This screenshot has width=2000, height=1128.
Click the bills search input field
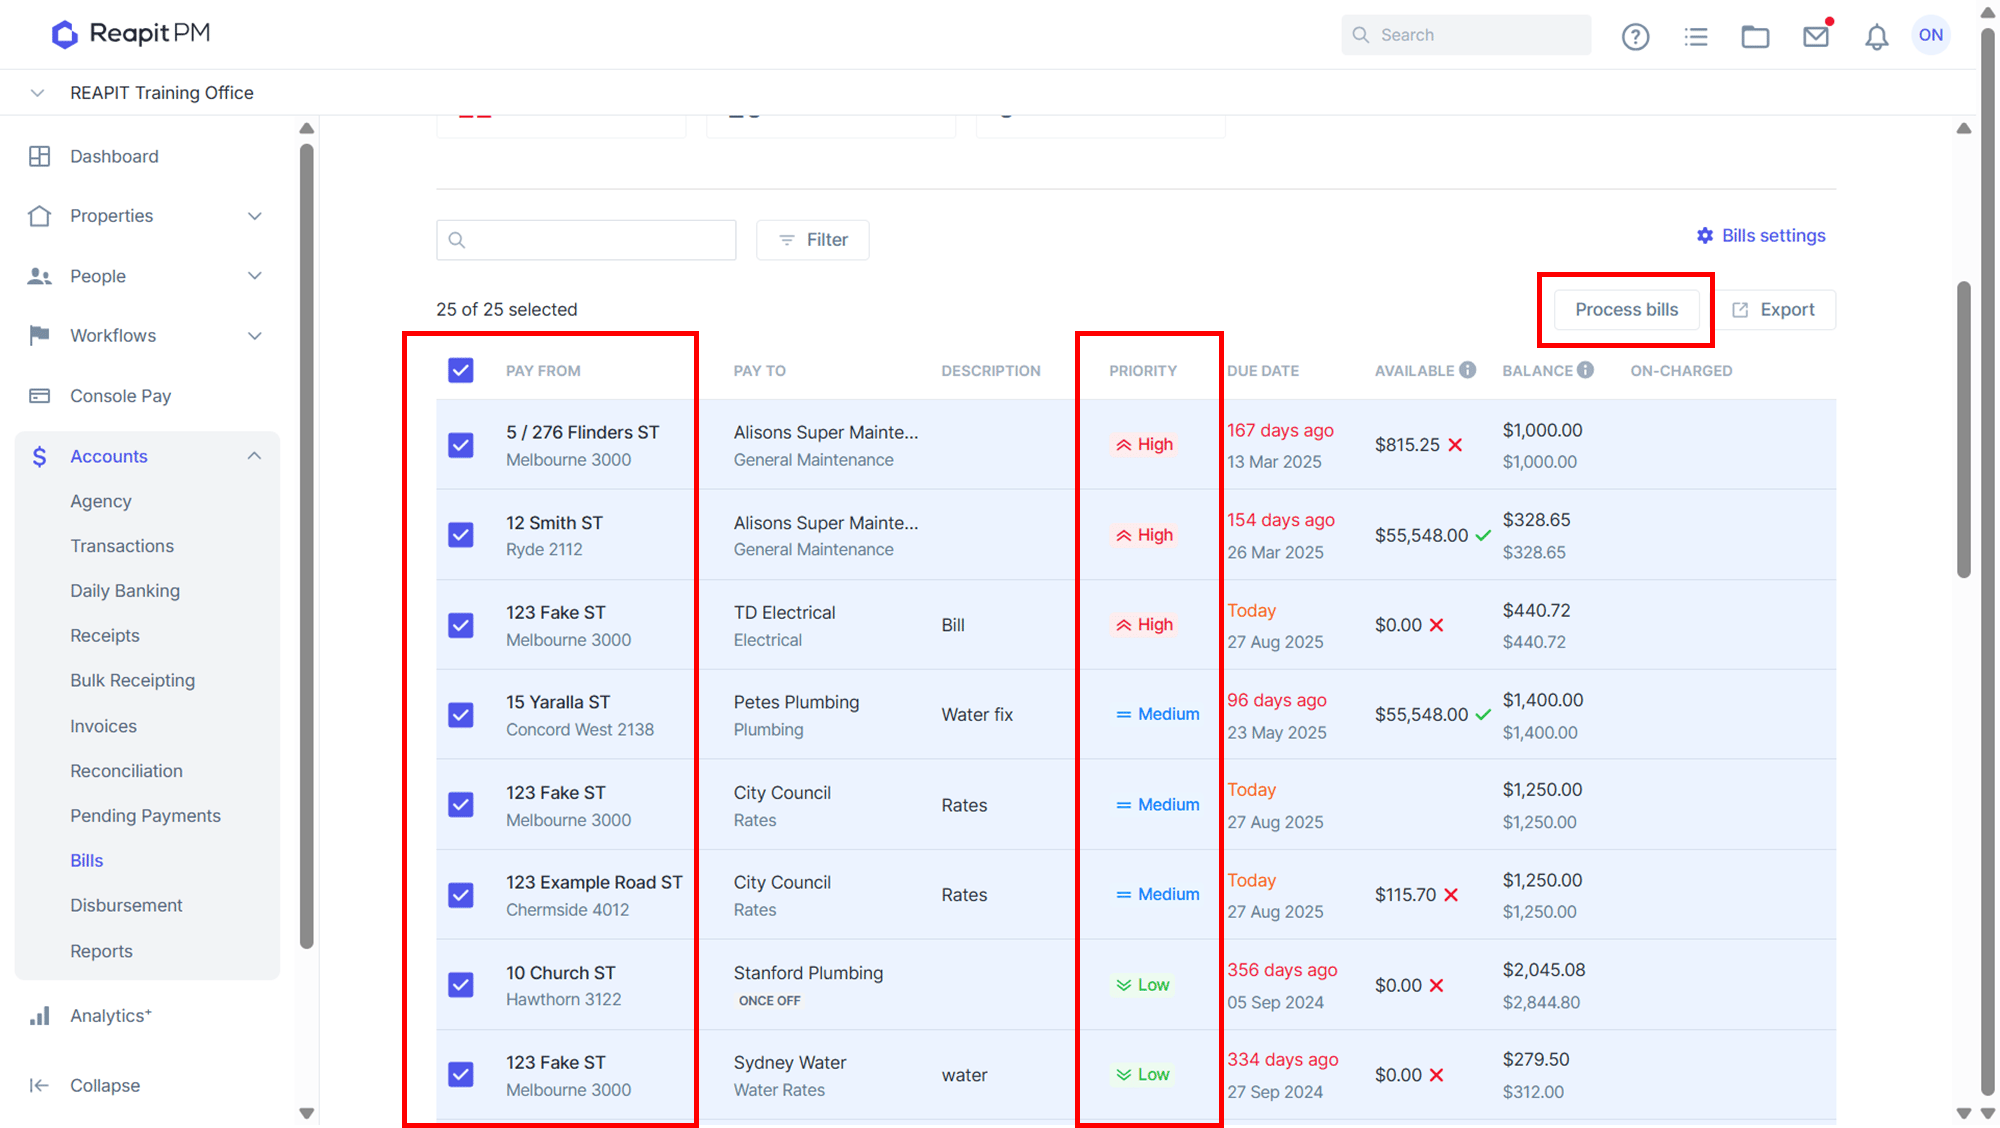(x=586, y=240)
